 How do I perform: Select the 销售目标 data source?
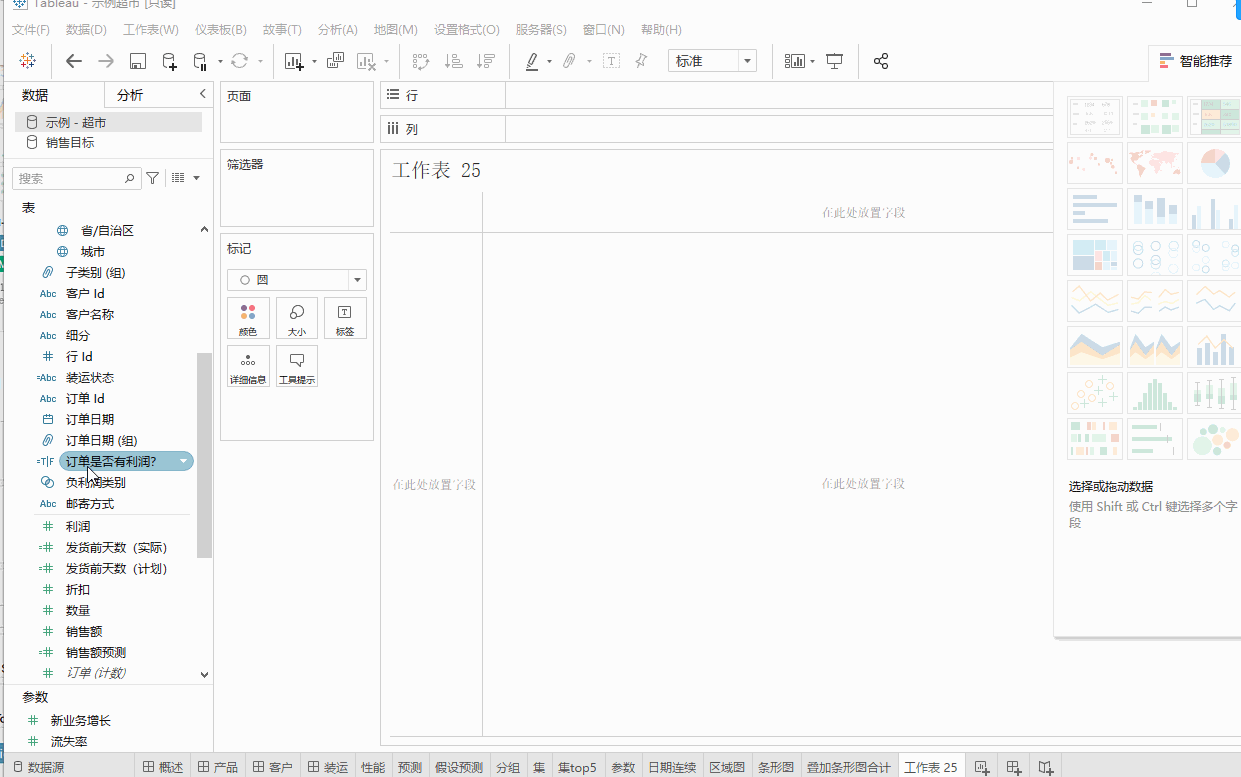pos(108,142)
